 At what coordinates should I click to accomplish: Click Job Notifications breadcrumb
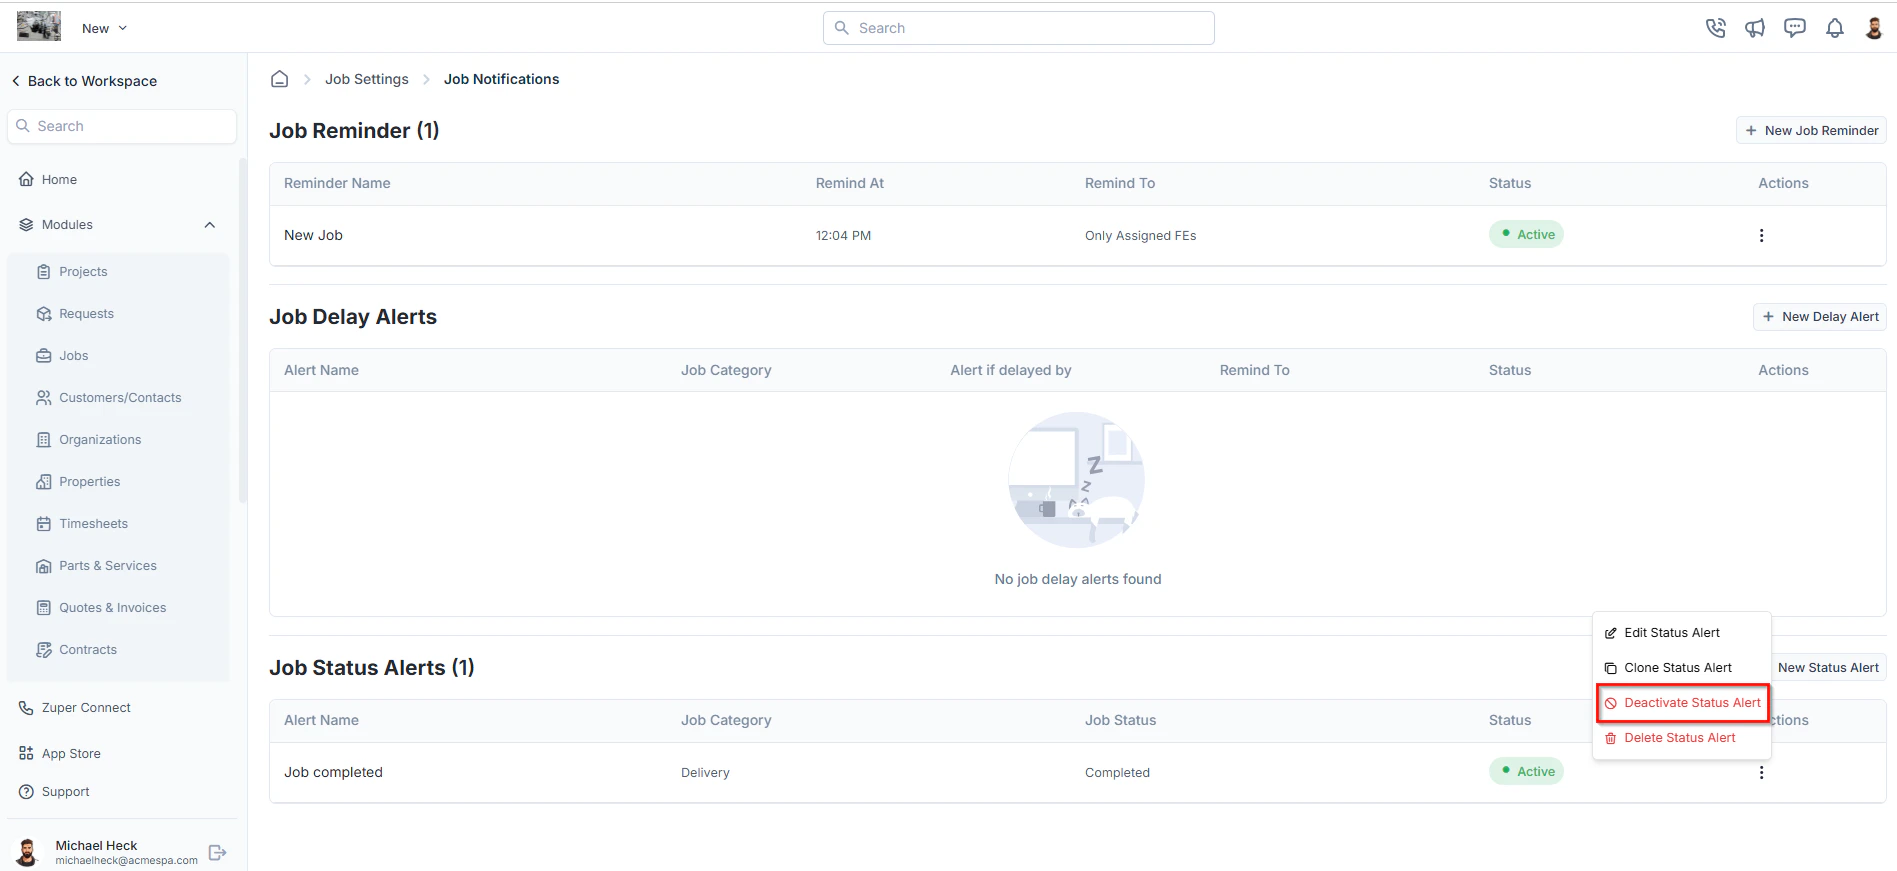point(502,79)
